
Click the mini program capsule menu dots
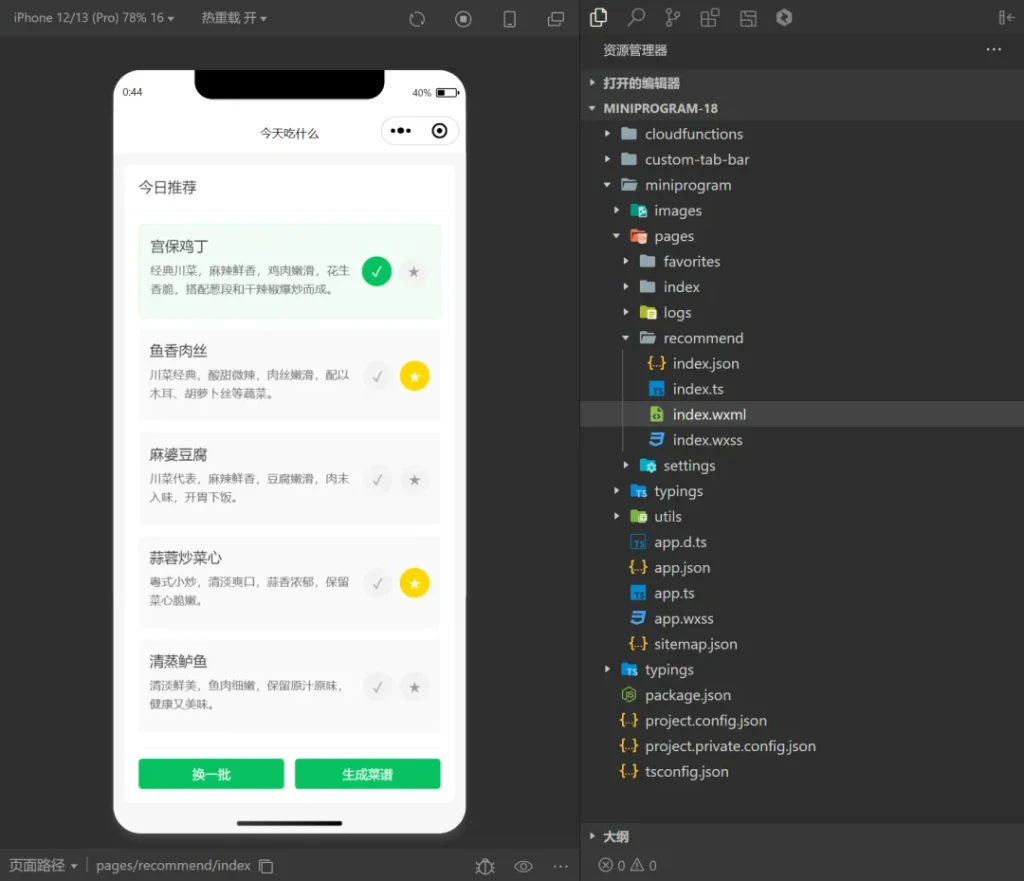[x=401, y=131]
